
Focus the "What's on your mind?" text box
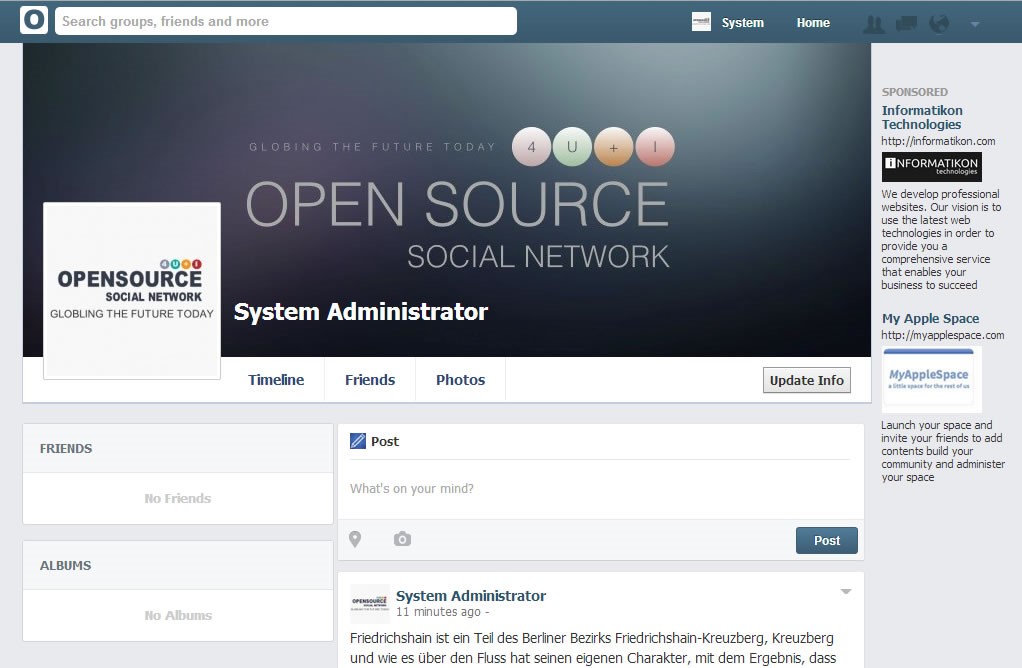[x=600, y=489]
